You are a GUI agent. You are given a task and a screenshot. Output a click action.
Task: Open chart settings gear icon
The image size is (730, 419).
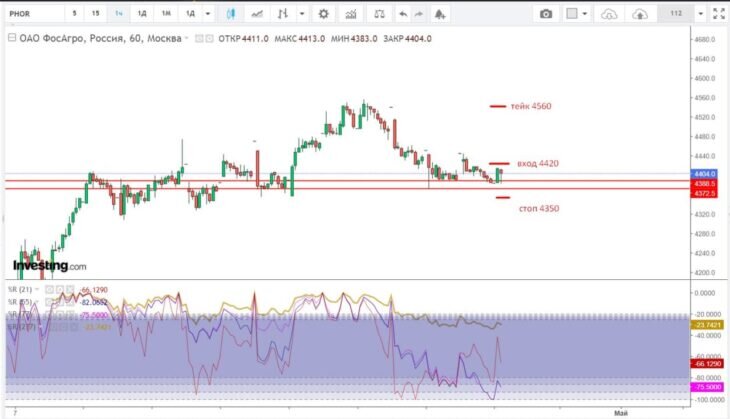(x=323, y=14)
